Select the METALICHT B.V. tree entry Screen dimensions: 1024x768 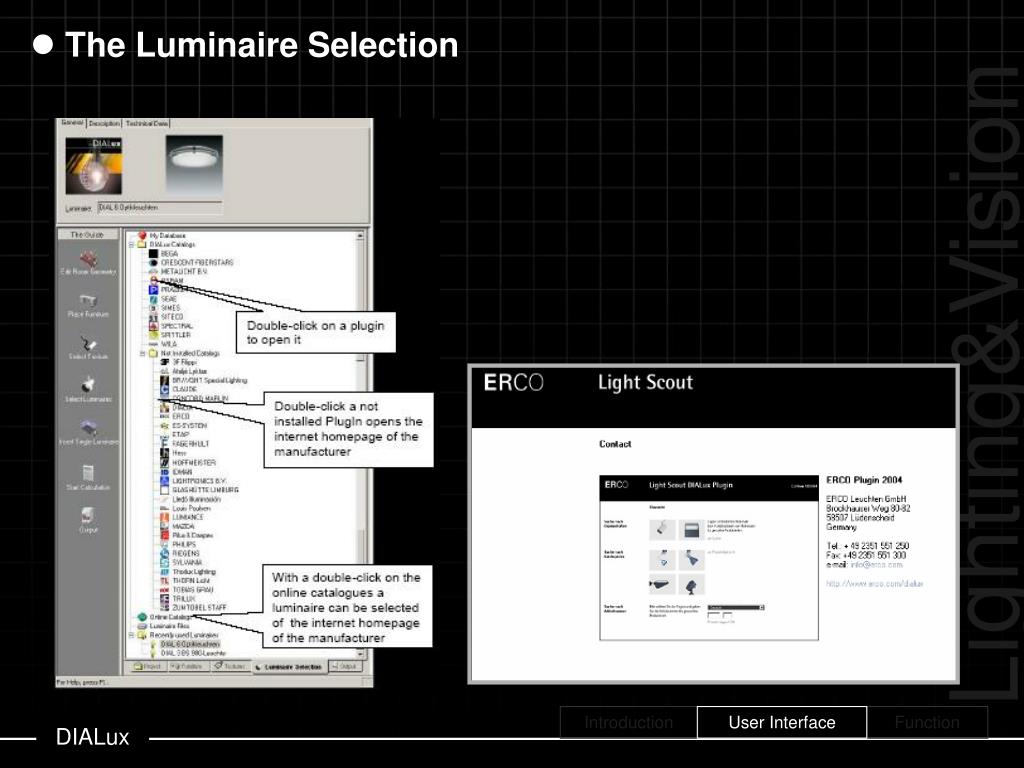pos(184,271)
